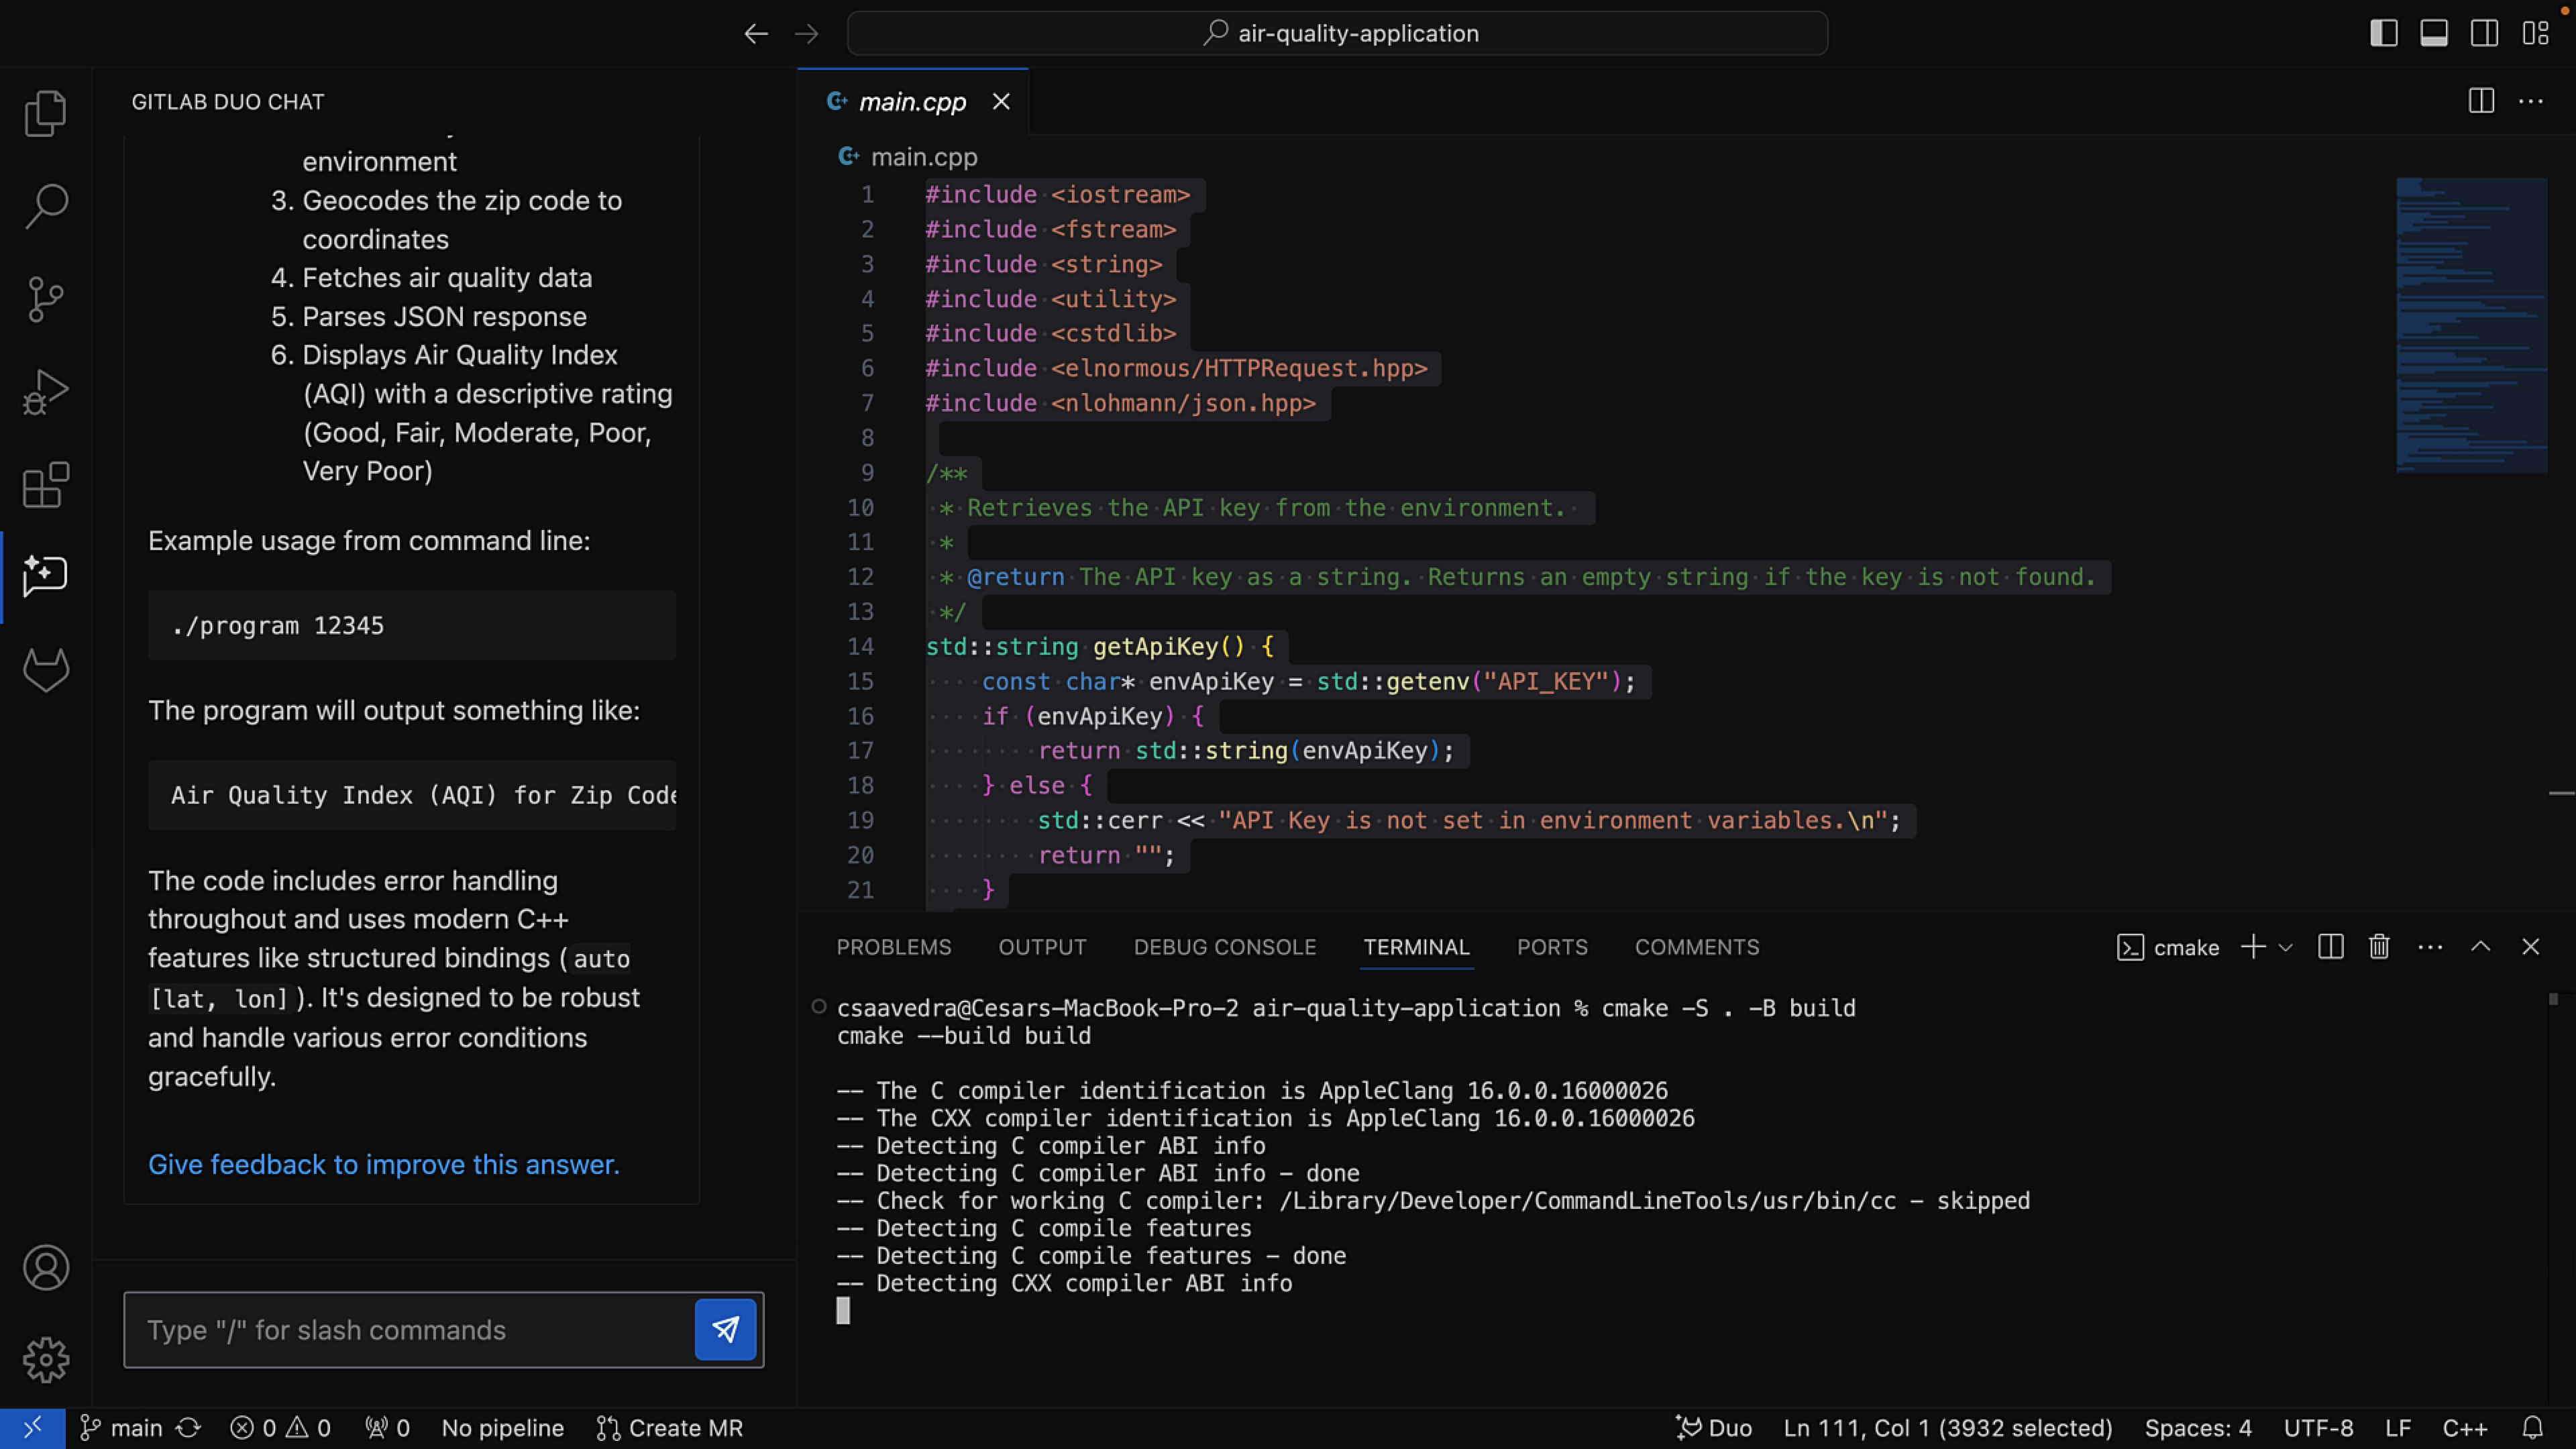Viewport: 2576px width, 1449px height.
Task: Go back with the navigation arrow
Action: (756, 33)
